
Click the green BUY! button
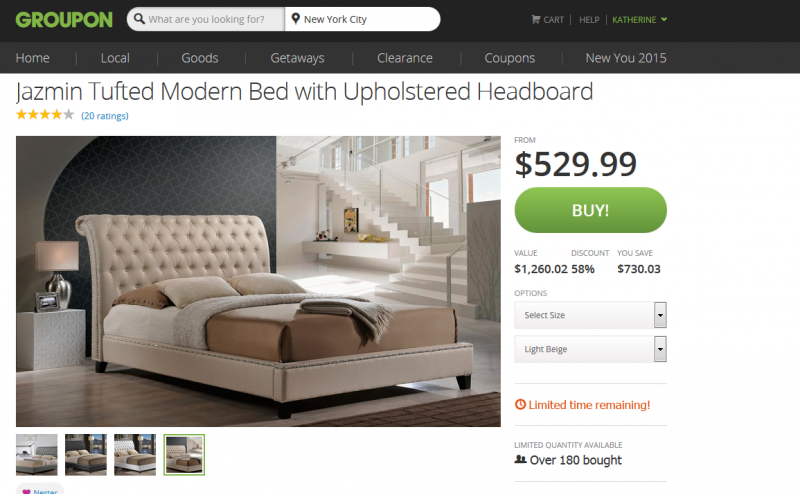coord(590,210)
